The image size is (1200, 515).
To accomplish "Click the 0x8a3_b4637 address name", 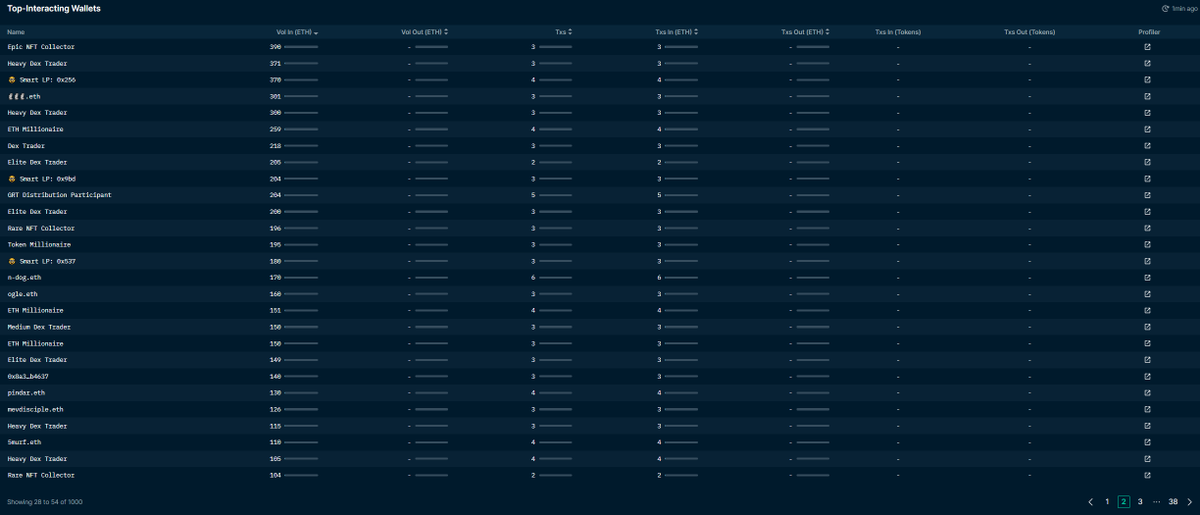I will 28,377.
